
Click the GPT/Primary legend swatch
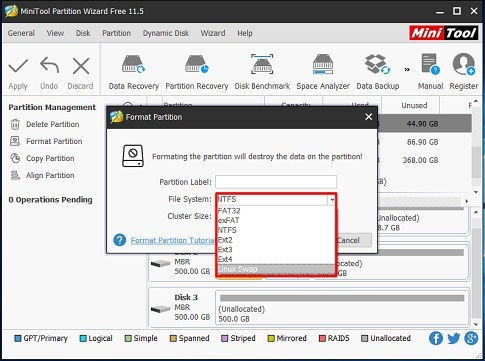[x=17, y=339]
